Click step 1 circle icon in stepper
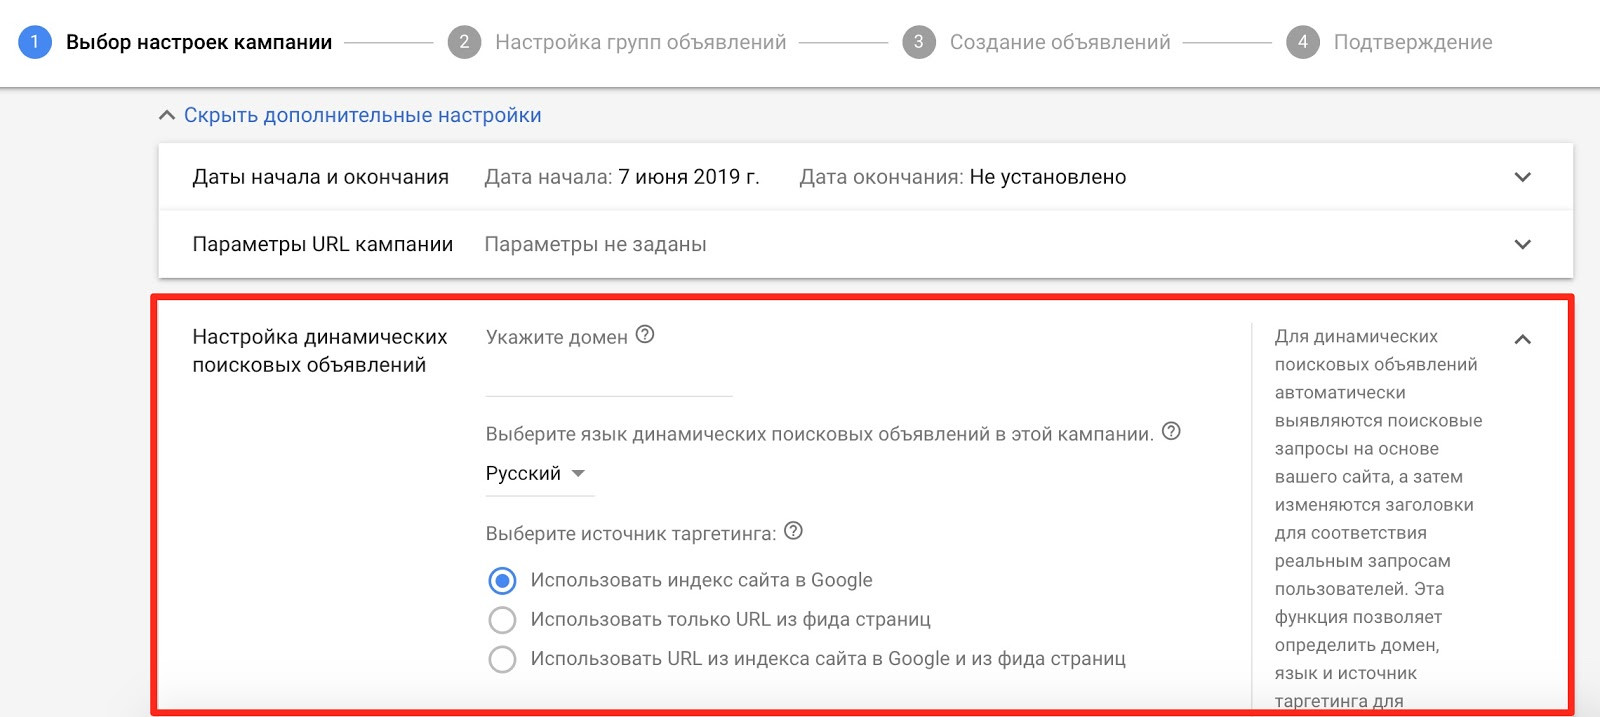The height and width of the screenshot is (717, 1600). tap(35, 42)
